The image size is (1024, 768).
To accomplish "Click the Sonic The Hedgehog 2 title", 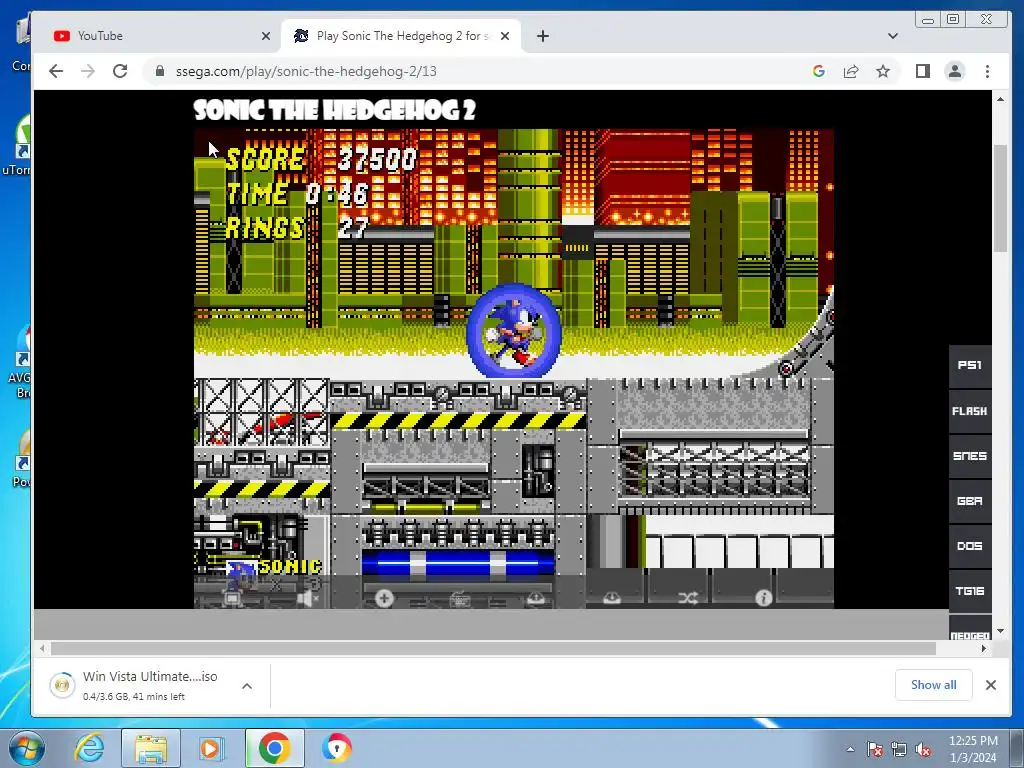I will [334, 110].
